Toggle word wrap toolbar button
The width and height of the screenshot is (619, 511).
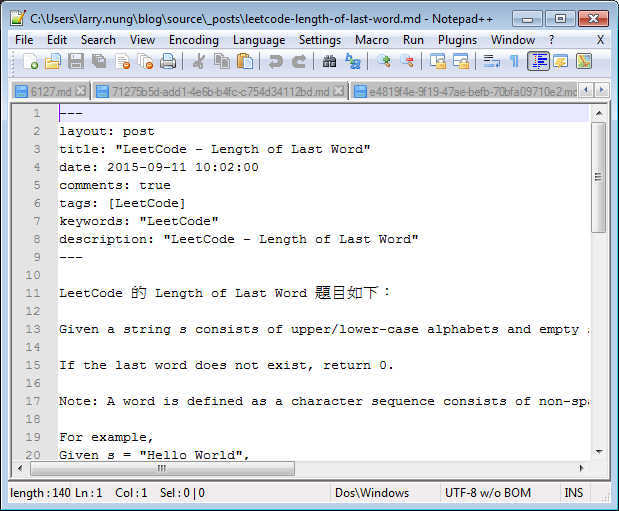(491, 62)
